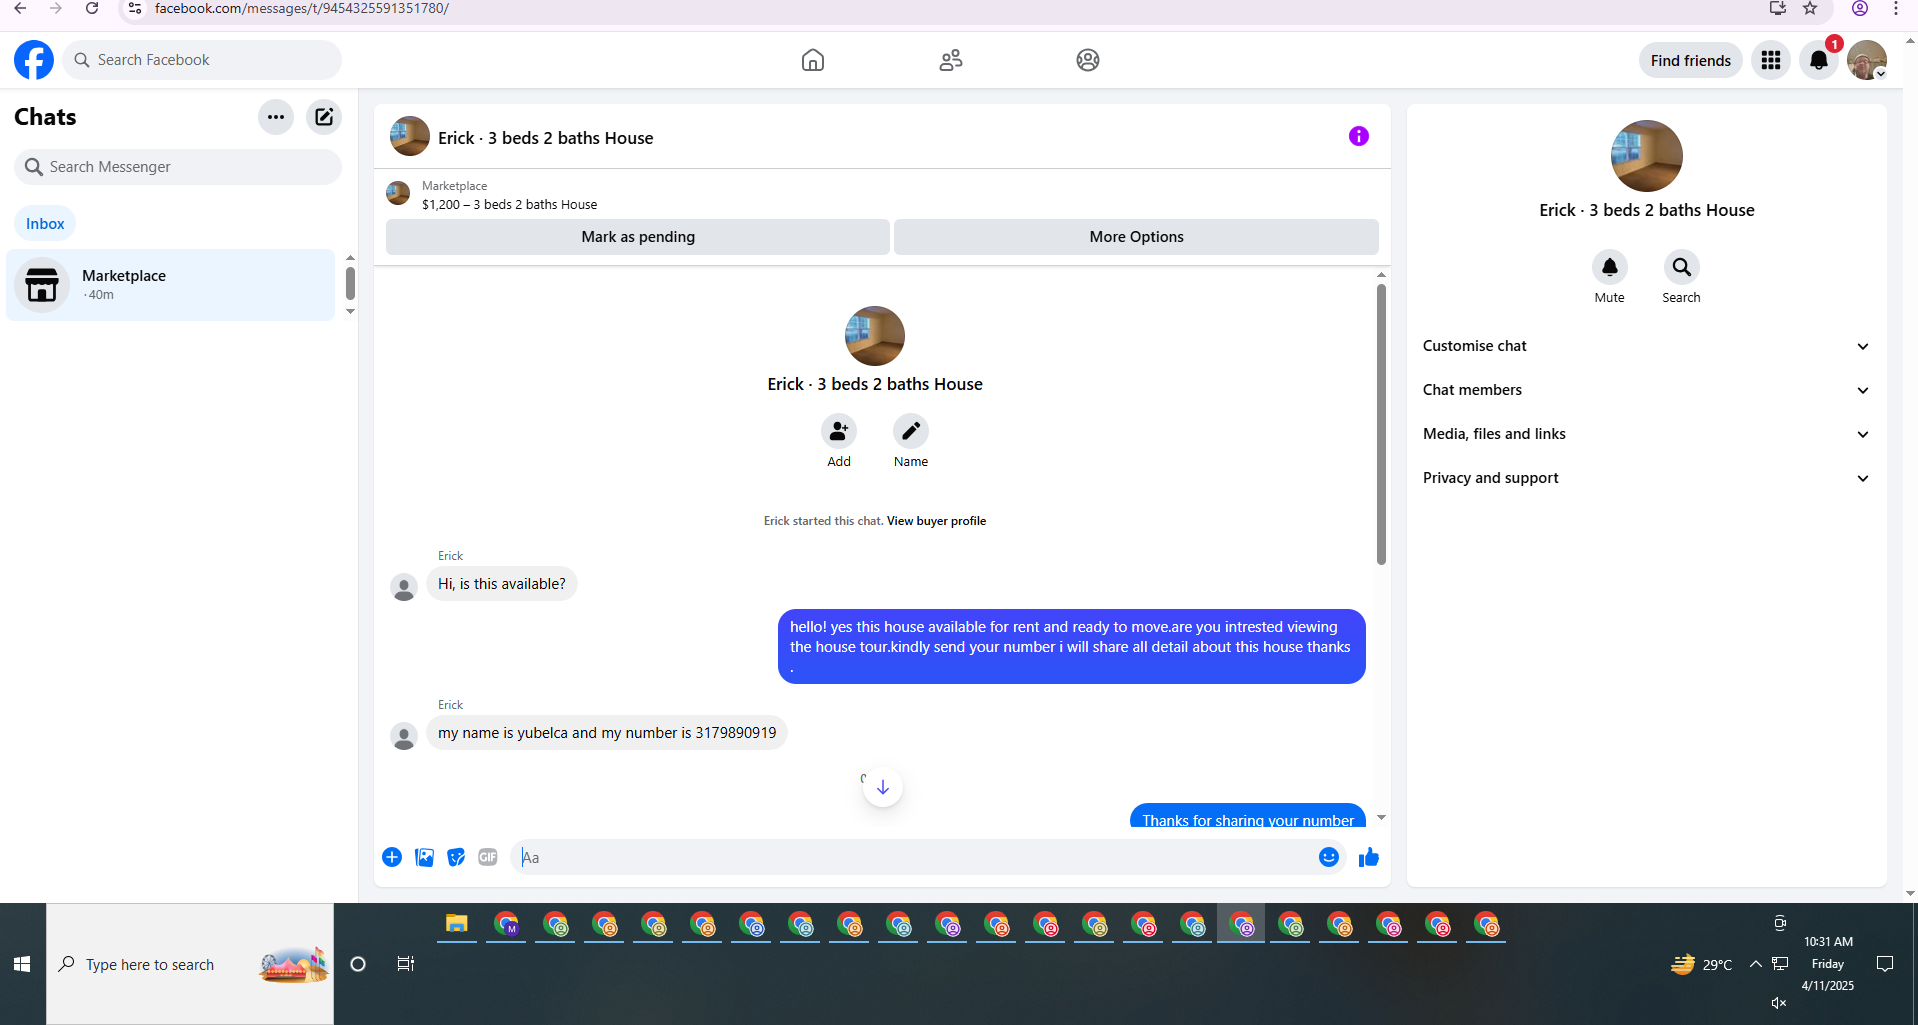Open conversation information purple icon

pyautogui.click(x=1358, y=136)
